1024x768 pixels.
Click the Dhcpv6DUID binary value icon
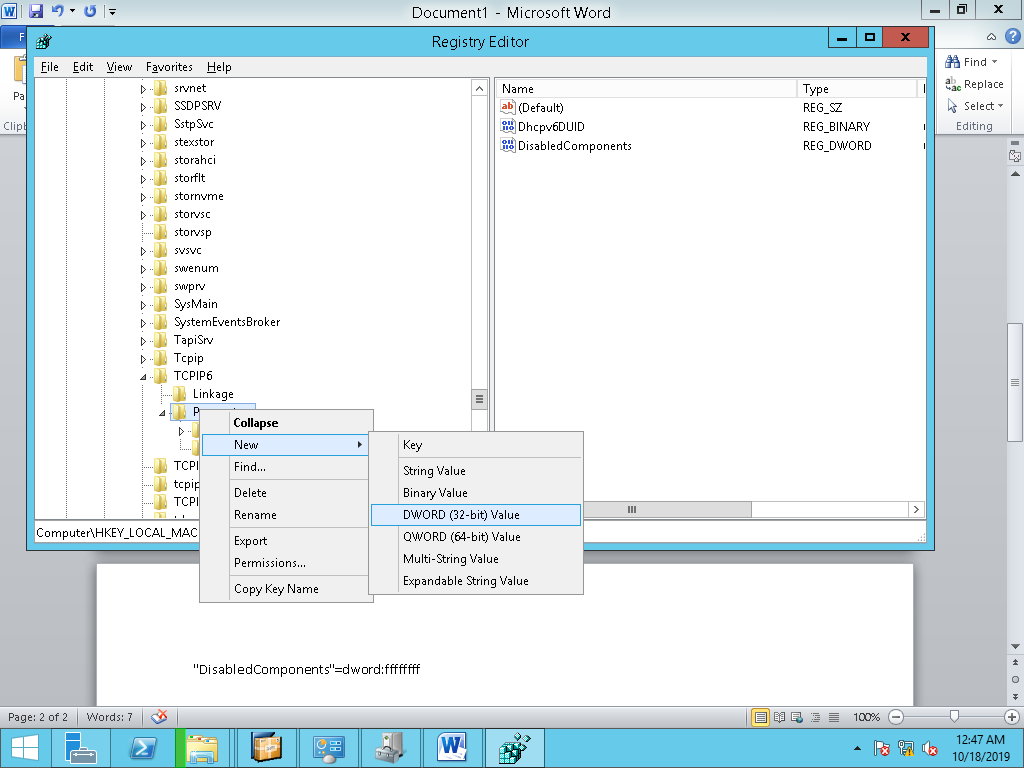(507, 126)
